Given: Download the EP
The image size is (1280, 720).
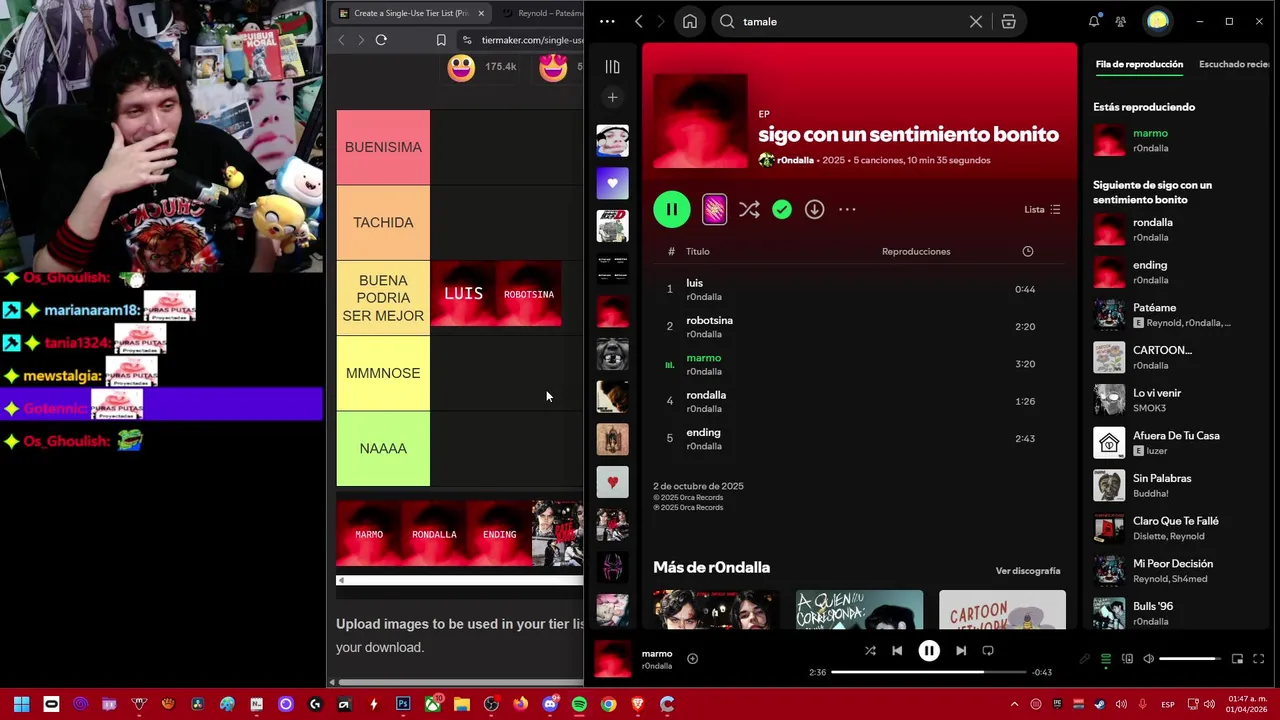Looking at the screenshot, I should (814, 209).
